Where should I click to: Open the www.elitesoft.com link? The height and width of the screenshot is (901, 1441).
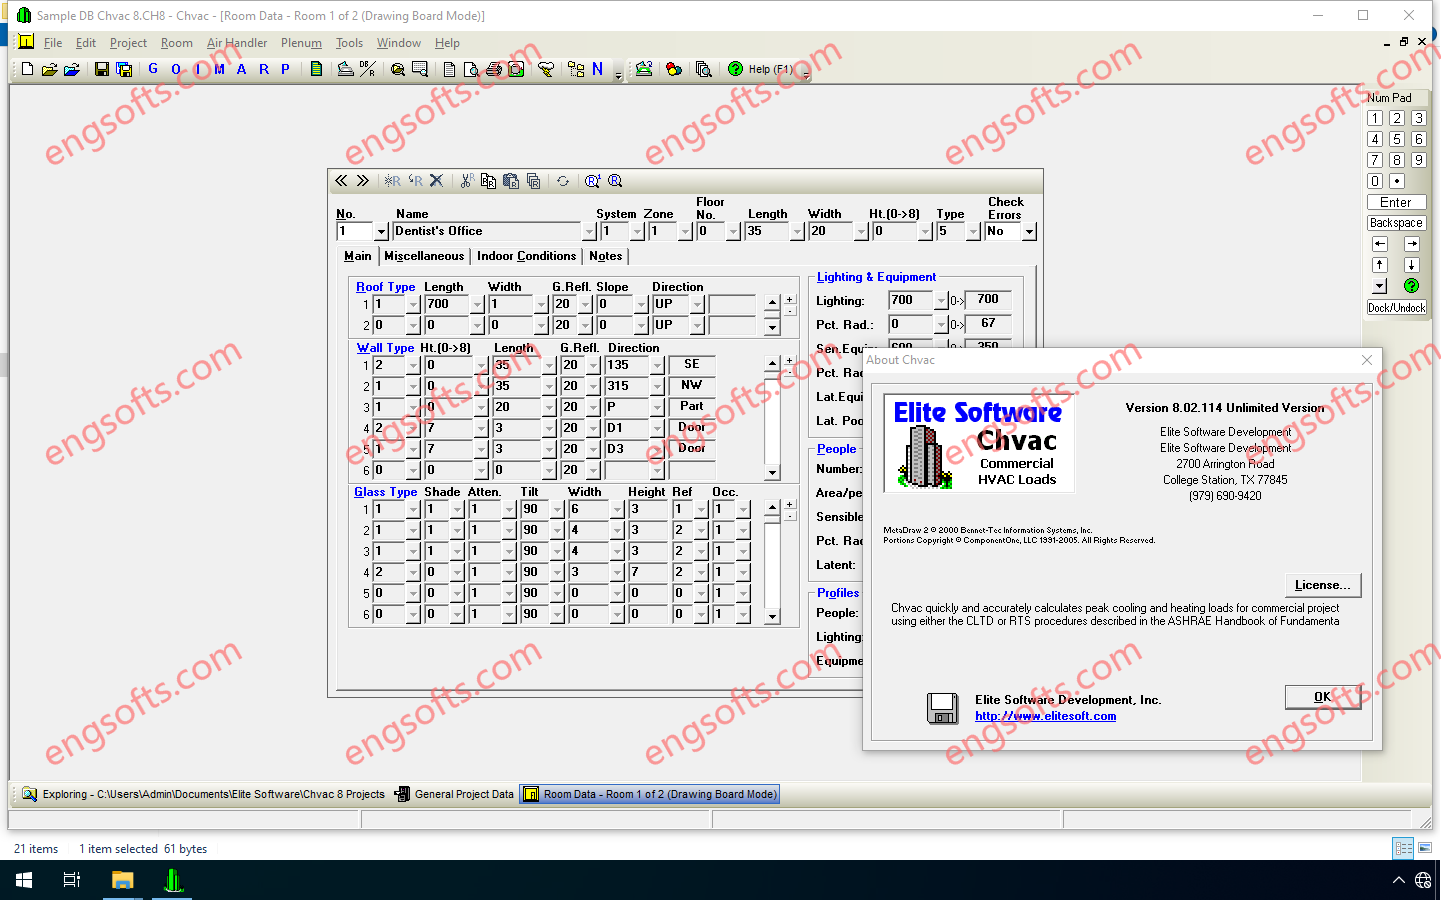1045,716
